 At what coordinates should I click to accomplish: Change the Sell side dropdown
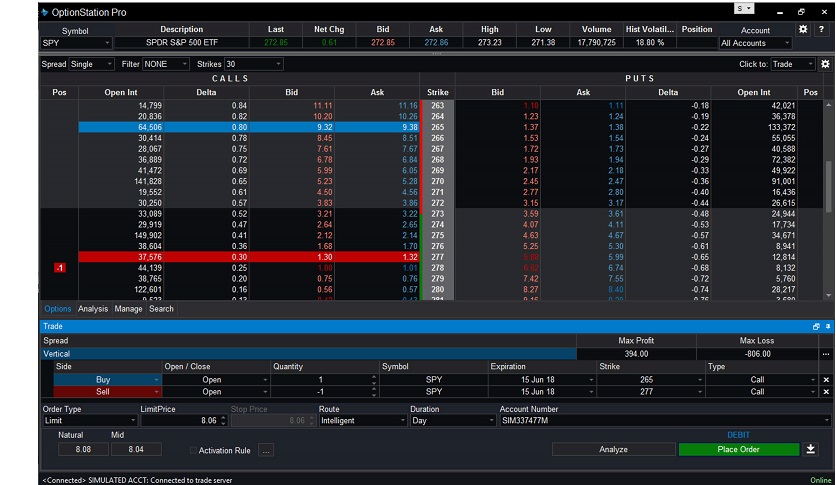pos(107,392)
